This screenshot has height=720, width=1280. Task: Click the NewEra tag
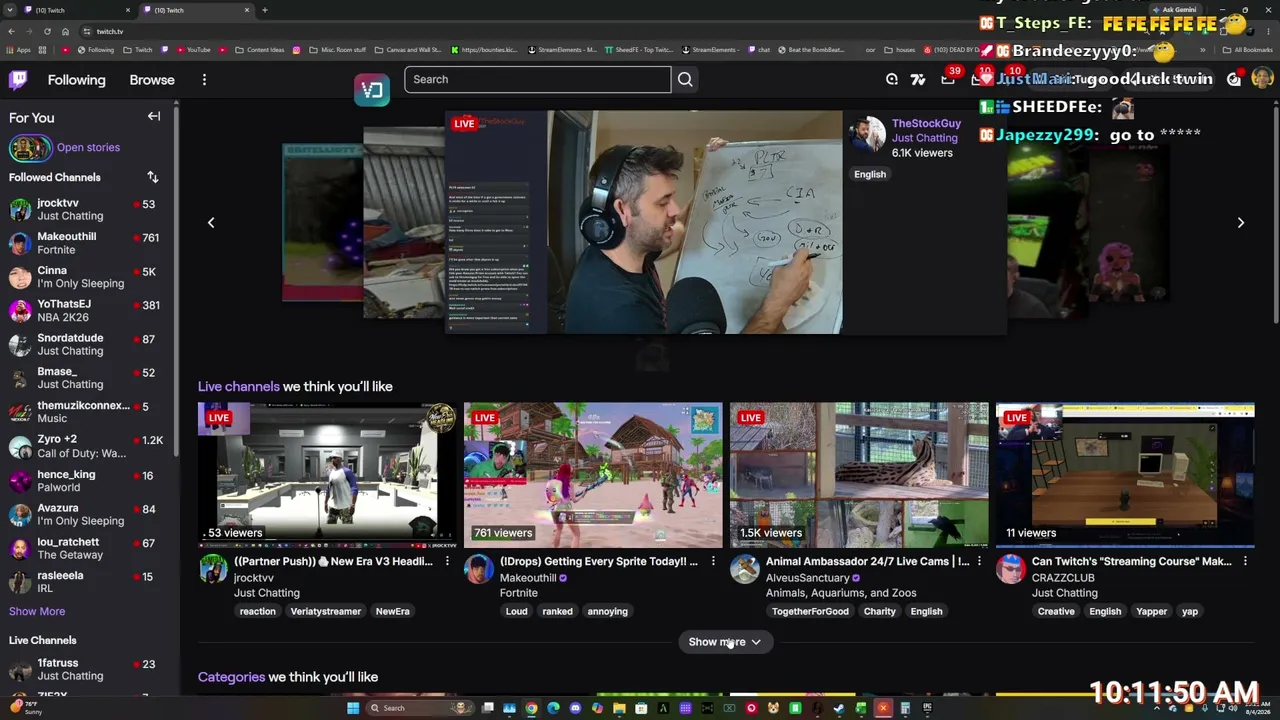click(392, 611)
